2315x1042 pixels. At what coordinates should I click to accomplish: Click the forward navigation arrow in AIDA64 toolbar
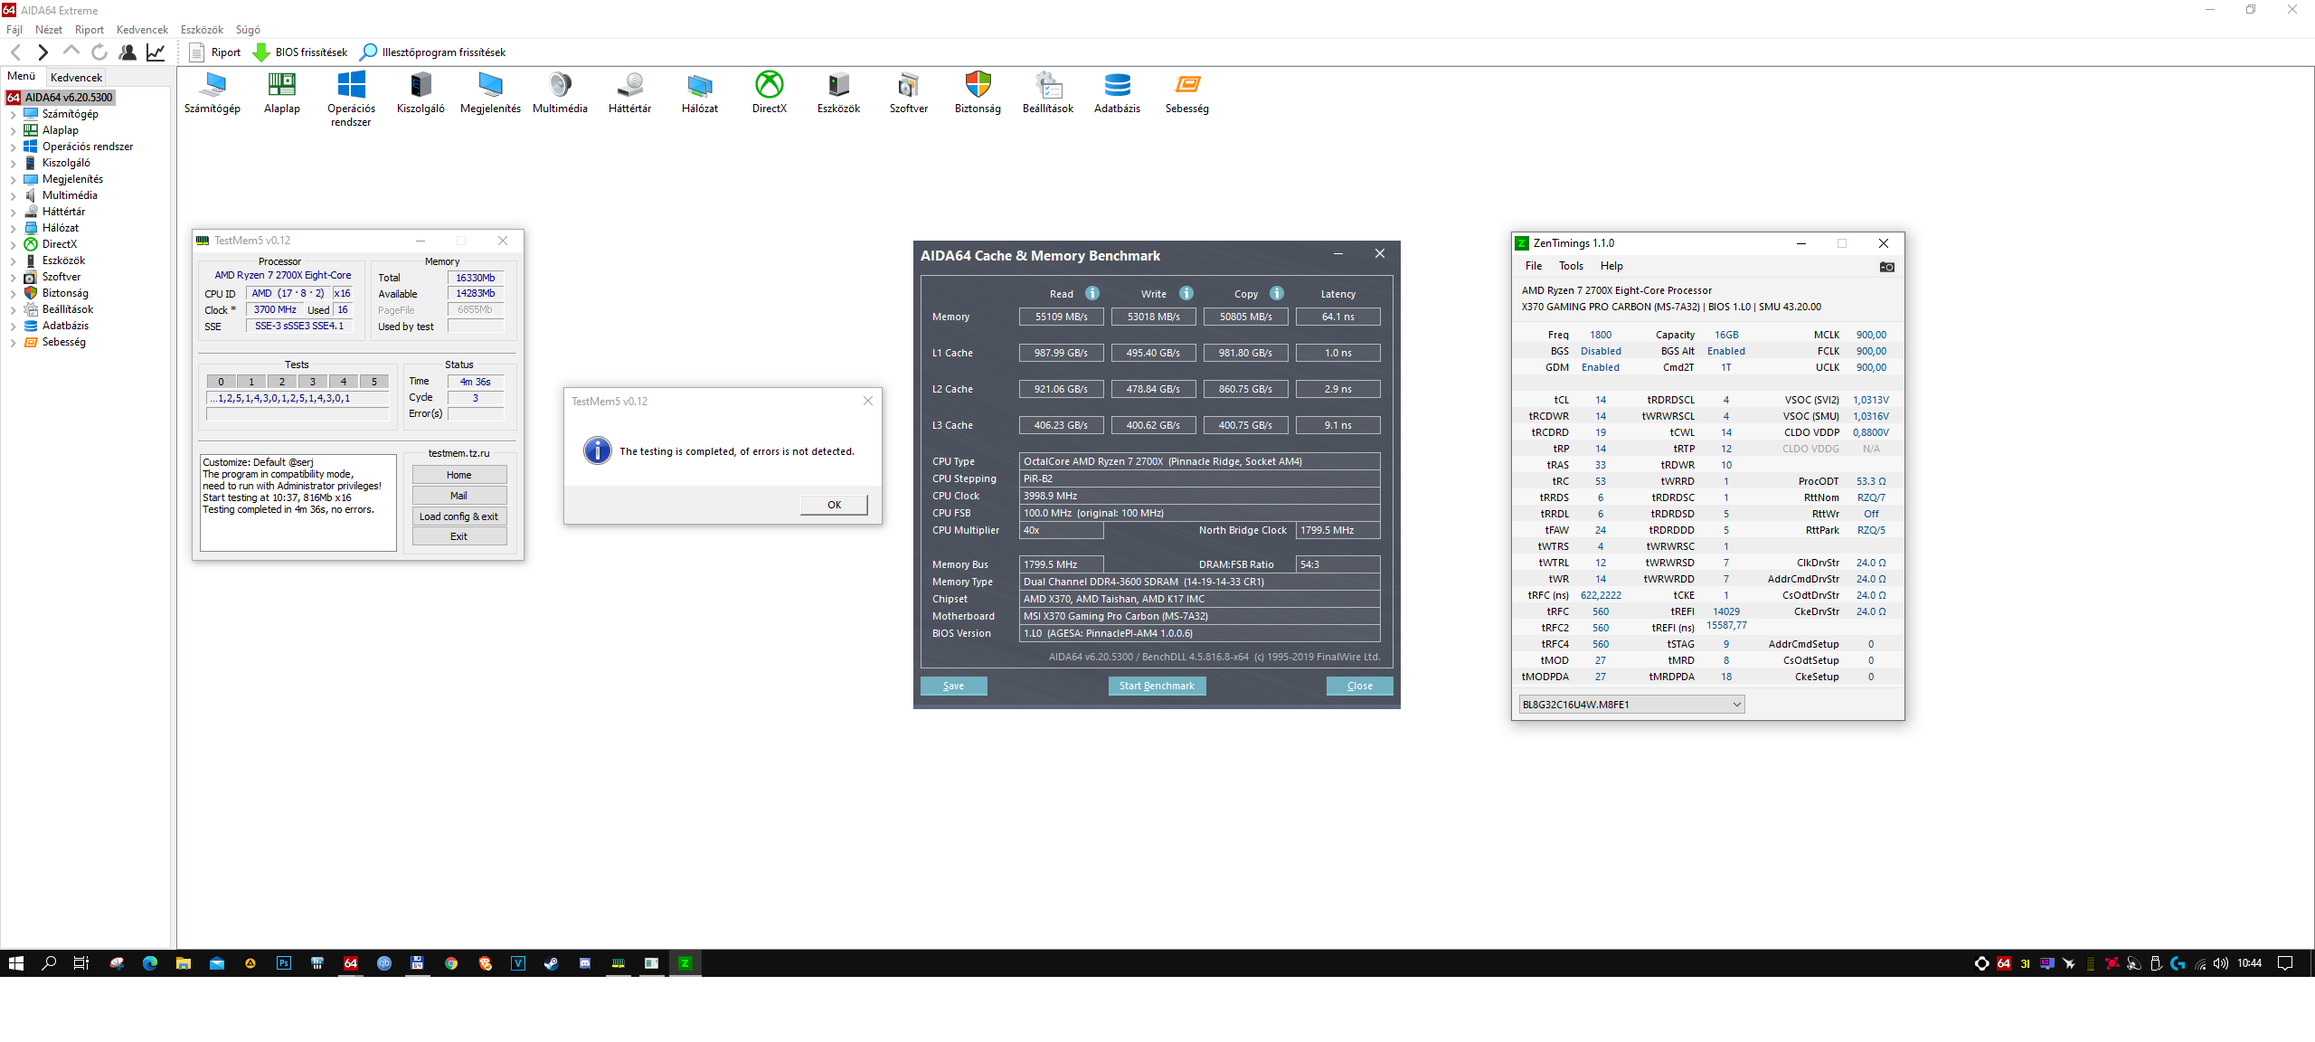click(x=43, y=52)
